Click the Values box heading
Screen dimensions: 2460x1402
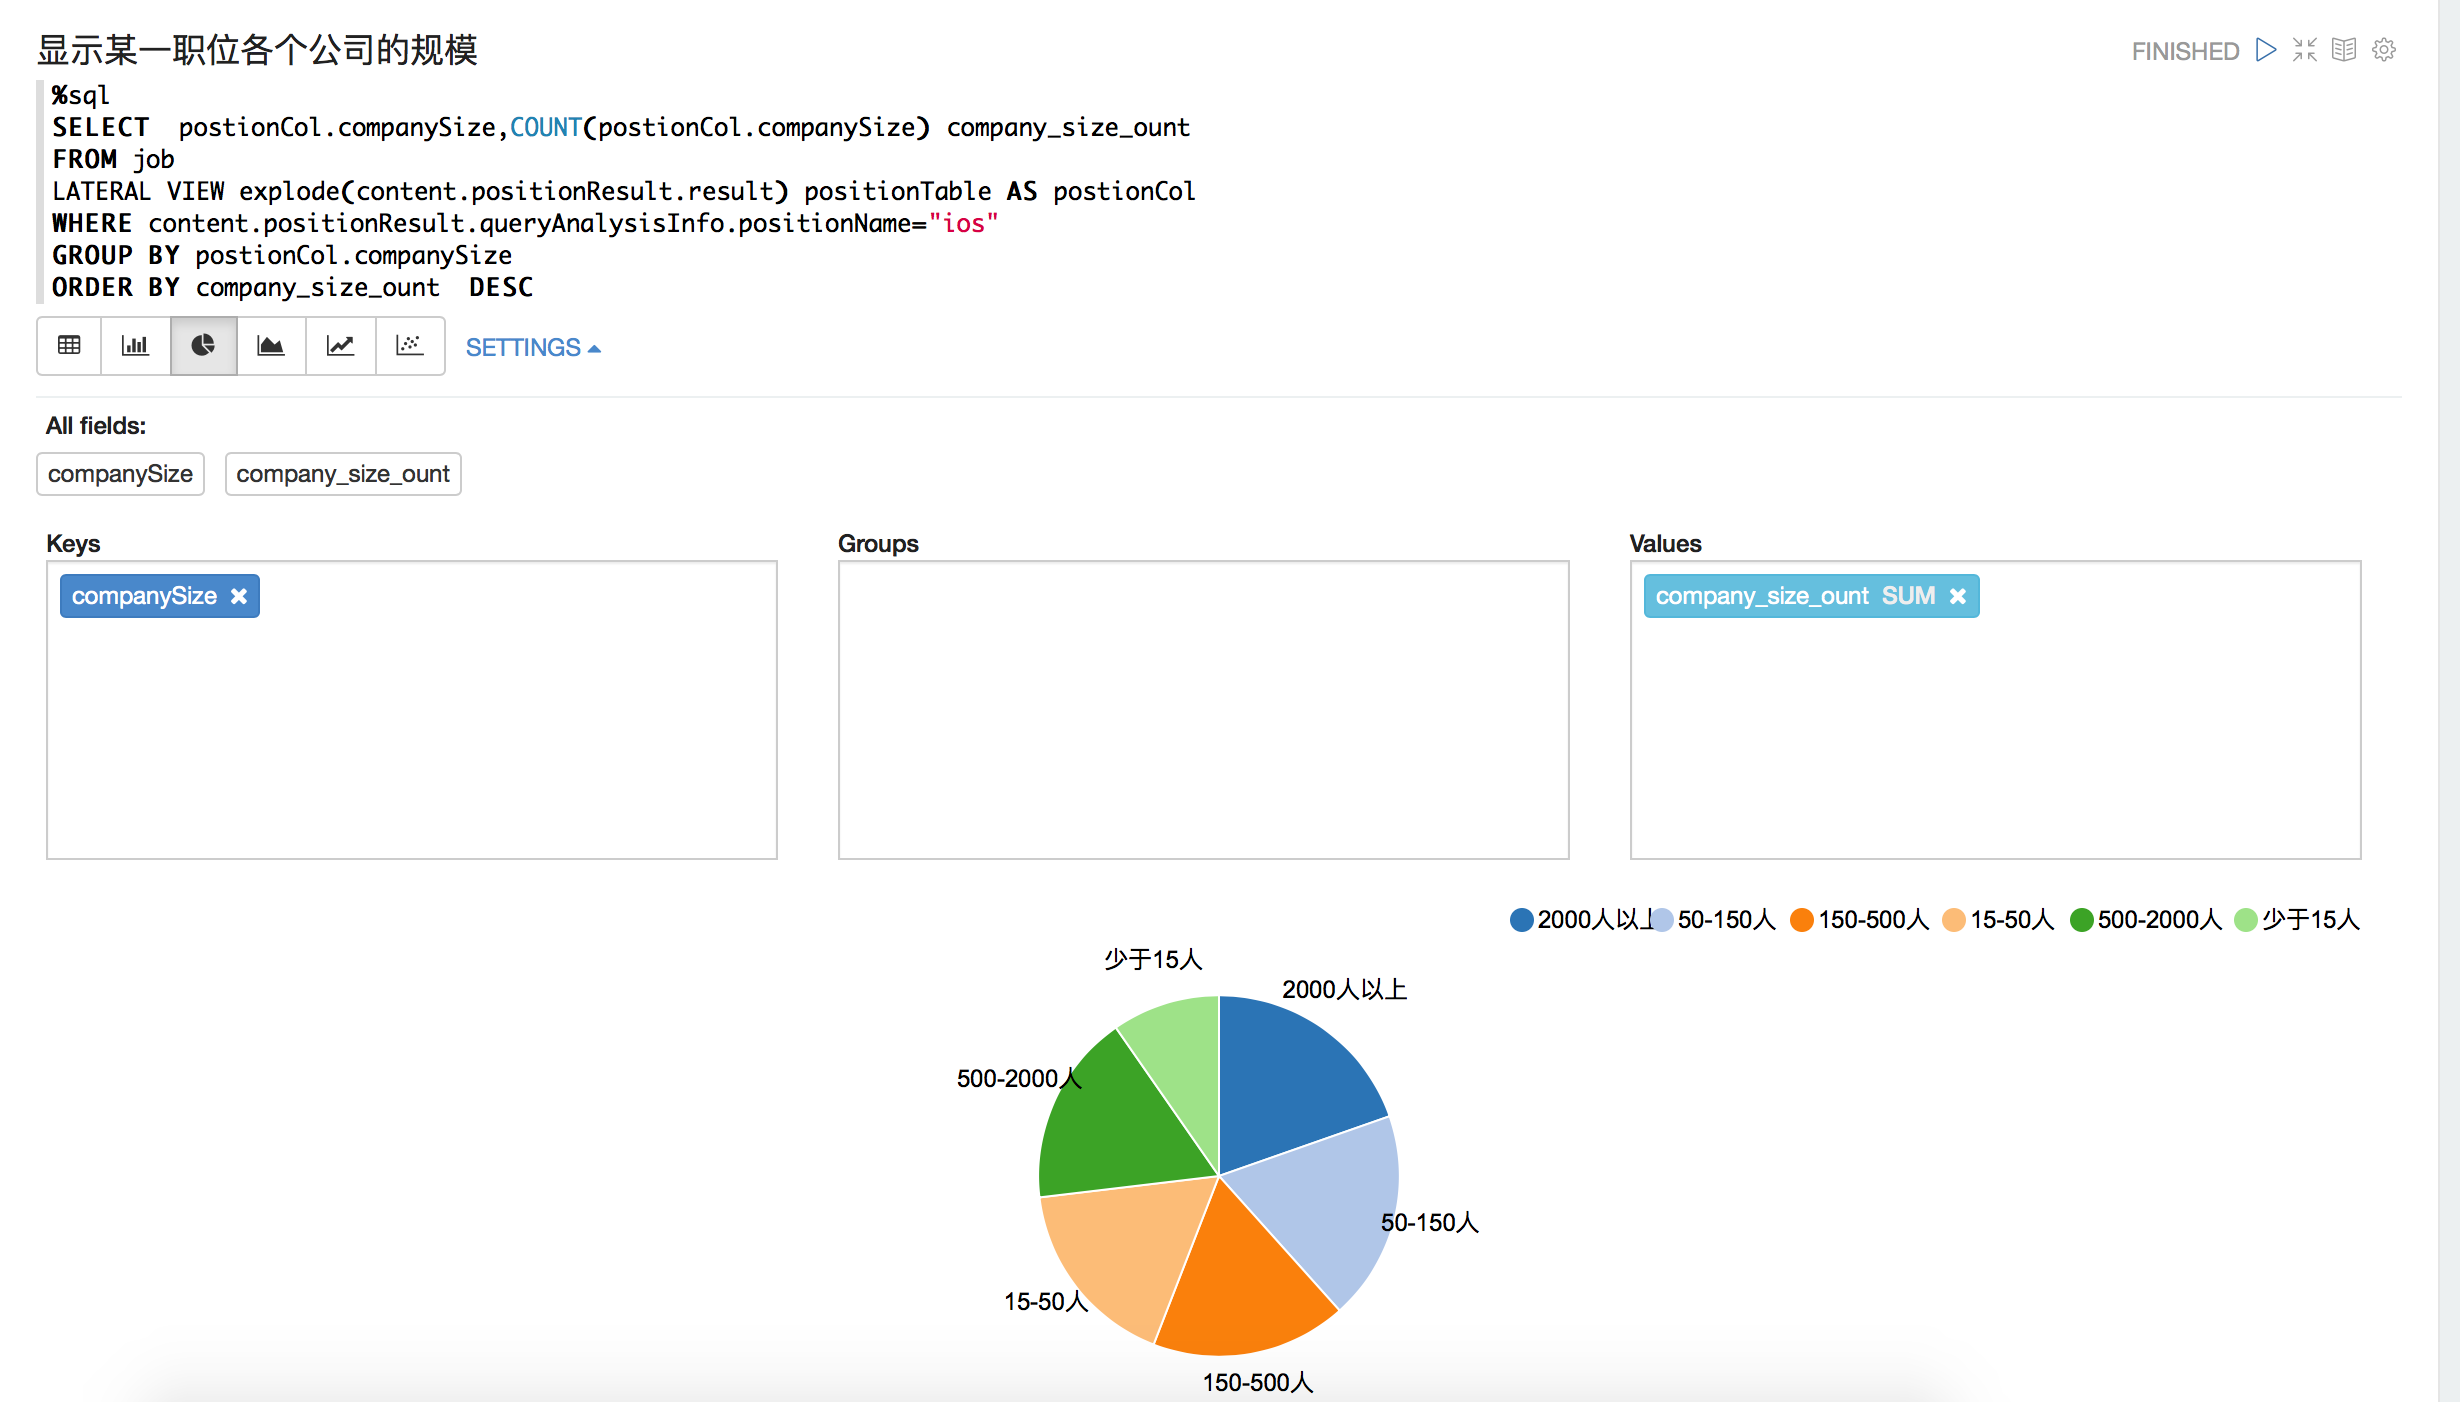coord(1666,543)
